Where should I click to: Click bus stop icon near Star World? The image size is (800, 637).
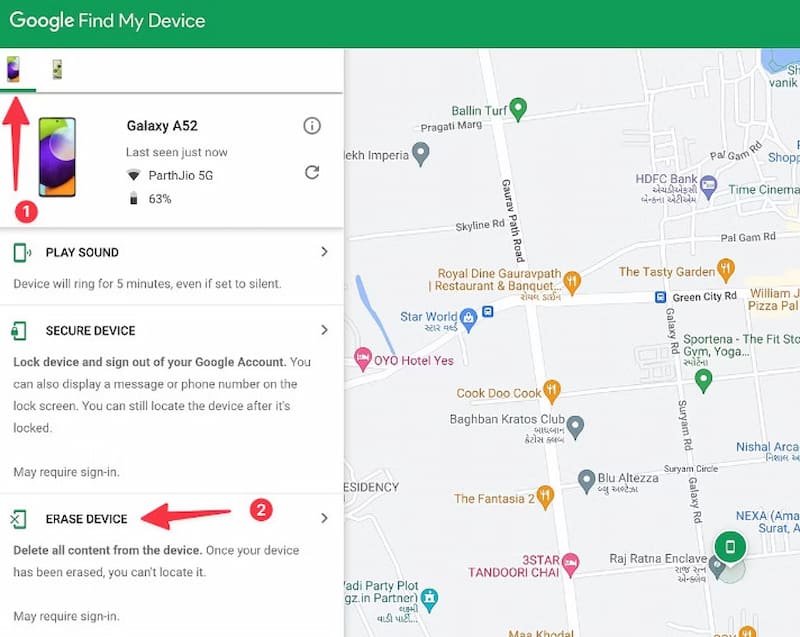click(x=488, y=311)
